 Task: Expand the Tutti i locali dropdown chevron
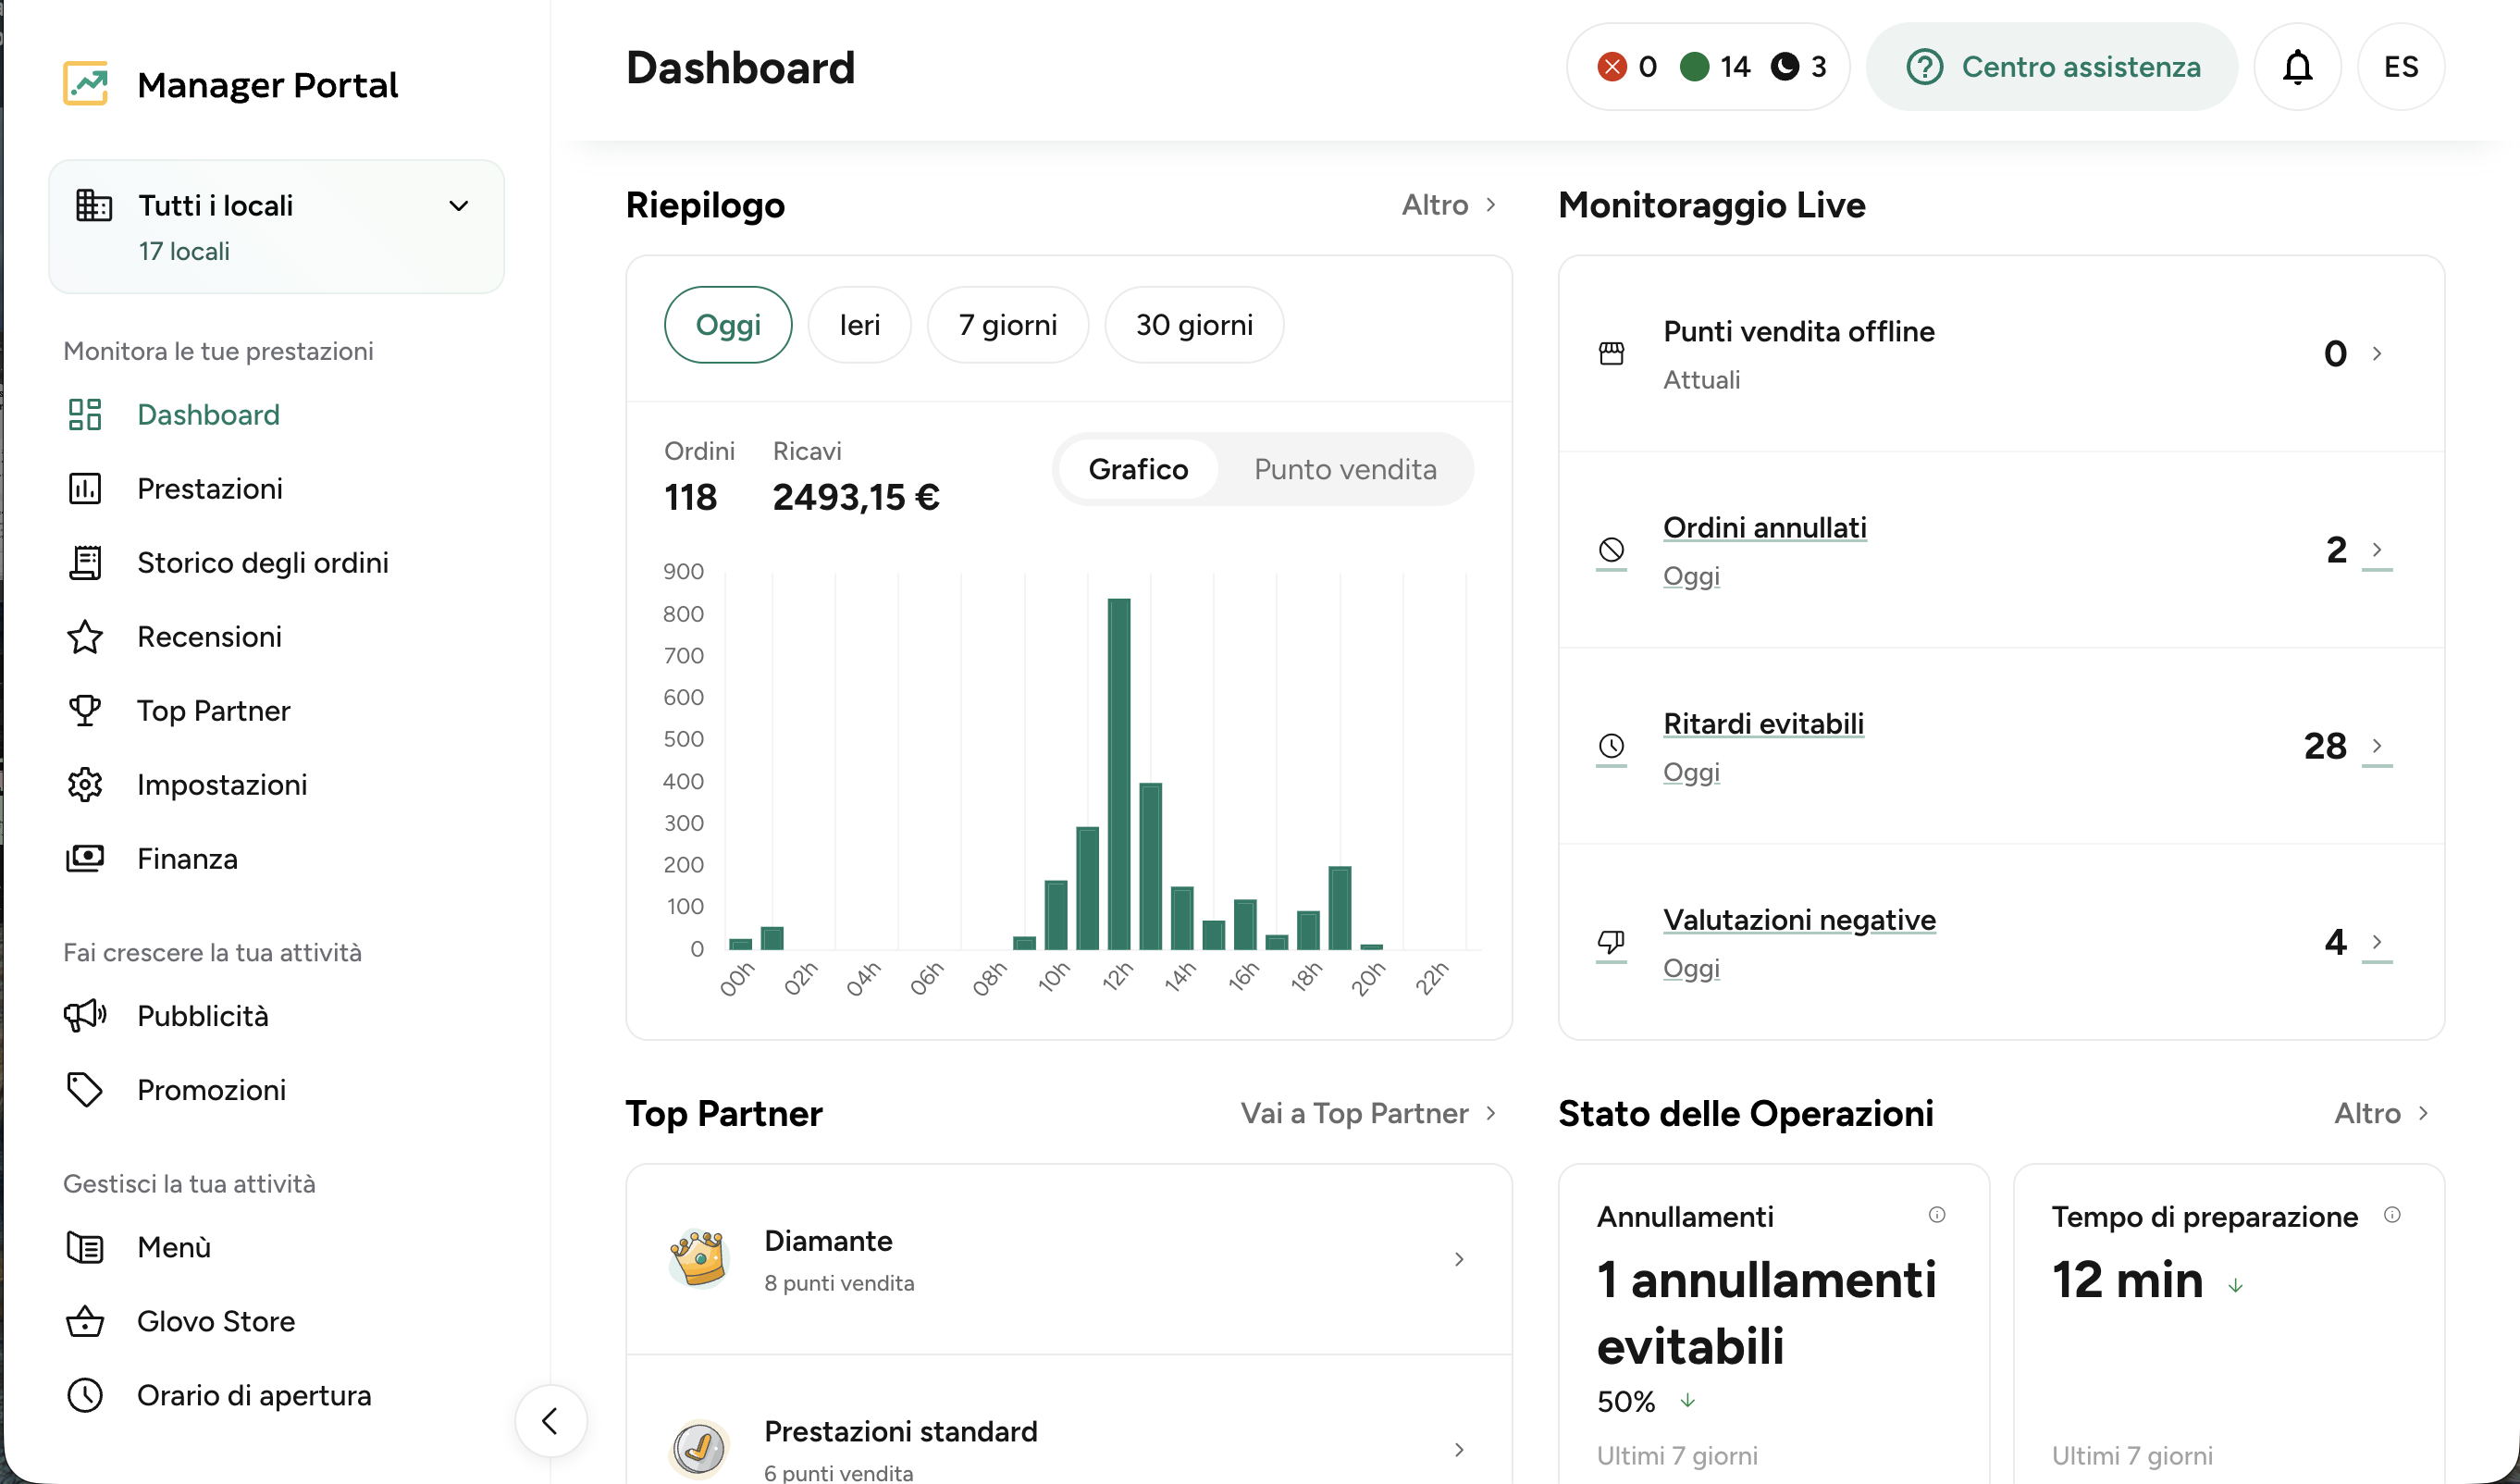click(459, 206)
